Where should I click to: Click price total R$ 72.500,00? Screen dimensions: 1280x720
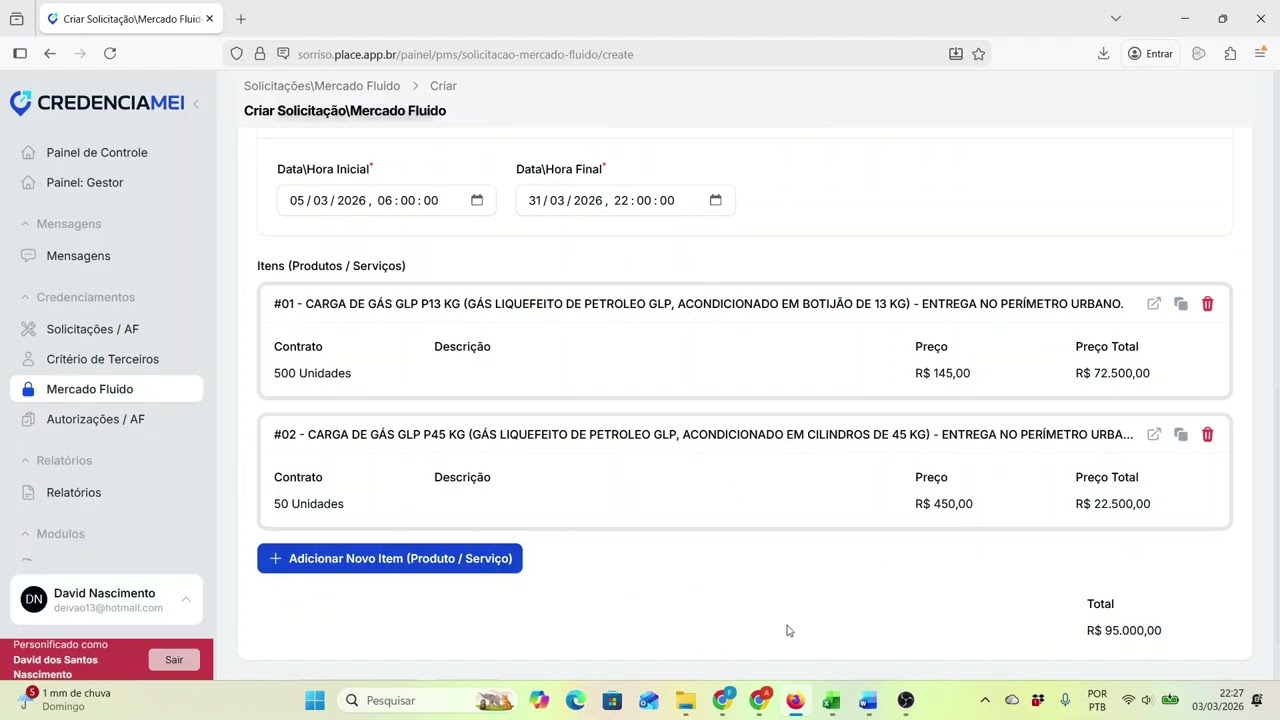tap(1113, 373)
